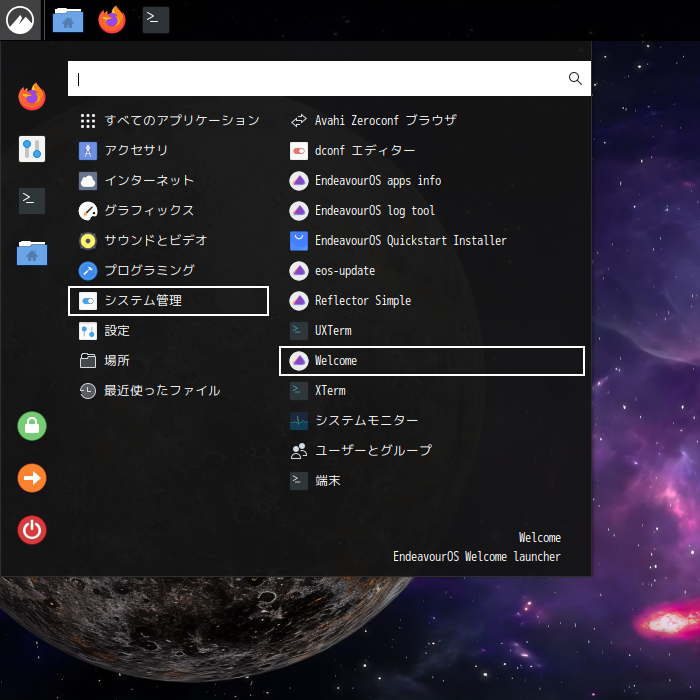Viewport: 700px width, 700px height.
Task: Open settings from the favorites sidebar
Action: pyautogui.click(x=32, y=149)
